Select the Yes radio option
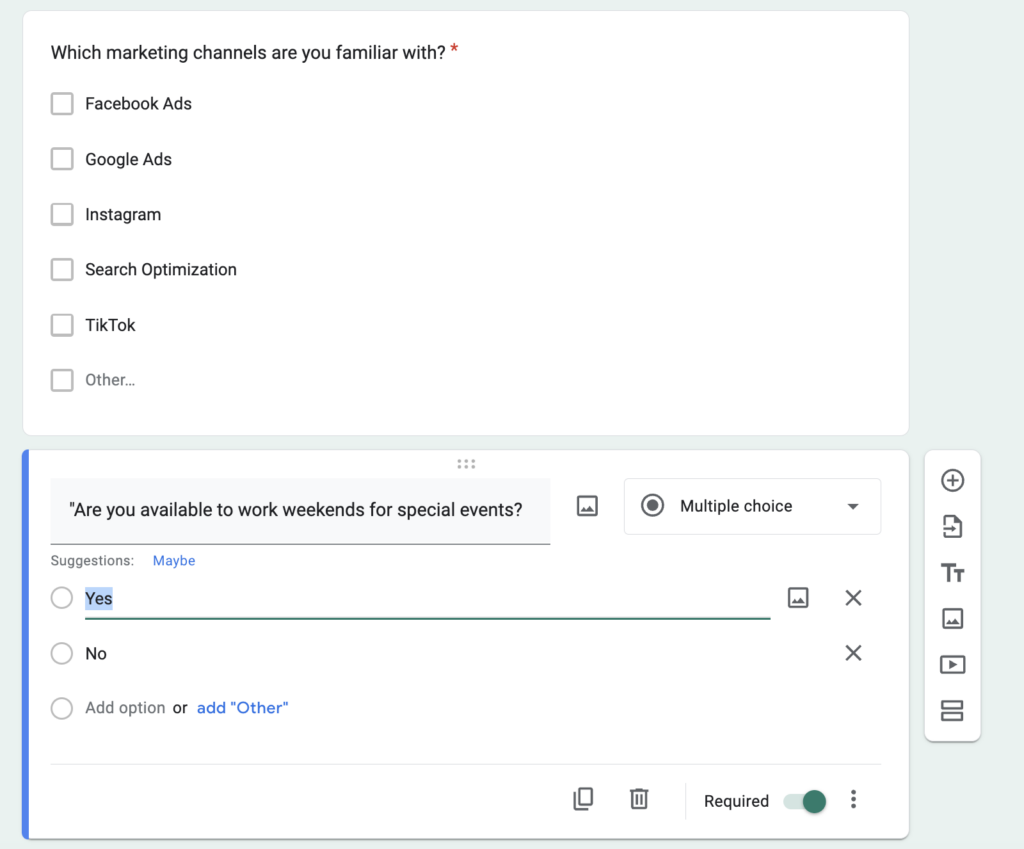 click(61, 597)
